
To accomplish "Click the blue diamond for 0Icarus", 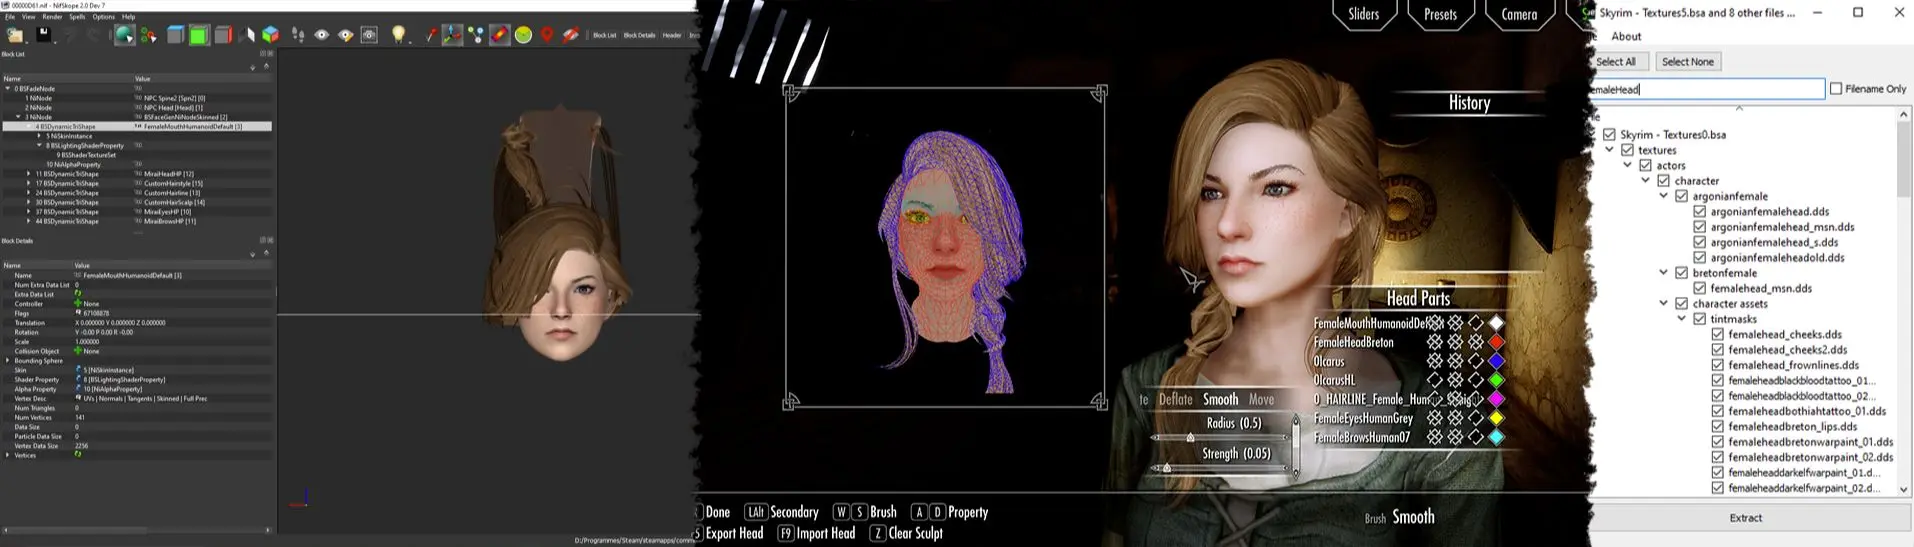I will 1496,361.
